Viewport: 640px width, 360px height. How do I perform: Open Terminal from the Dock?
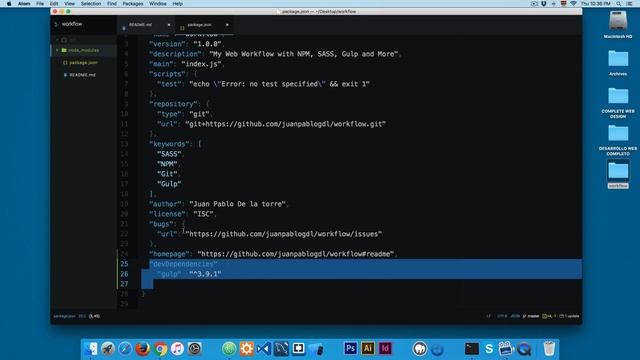(472, 349)
